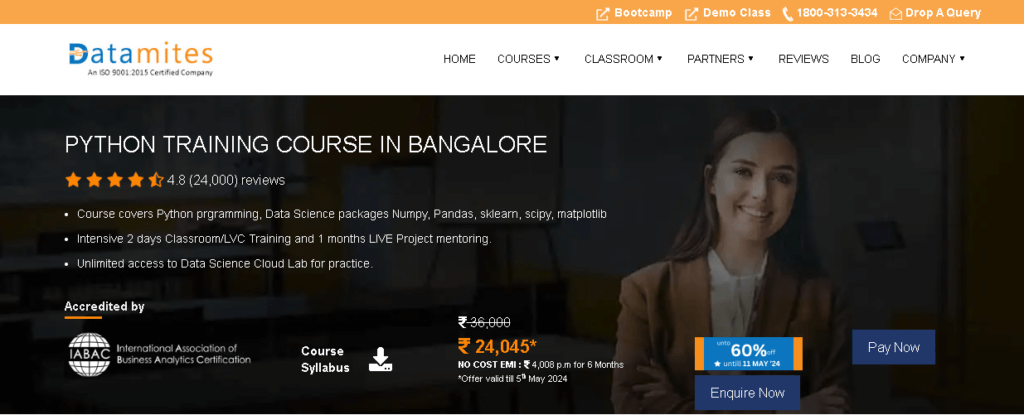Viewport: 1024px width, 415px height.
Task: Click the Datamites logo
Action: tap(141, 59)
